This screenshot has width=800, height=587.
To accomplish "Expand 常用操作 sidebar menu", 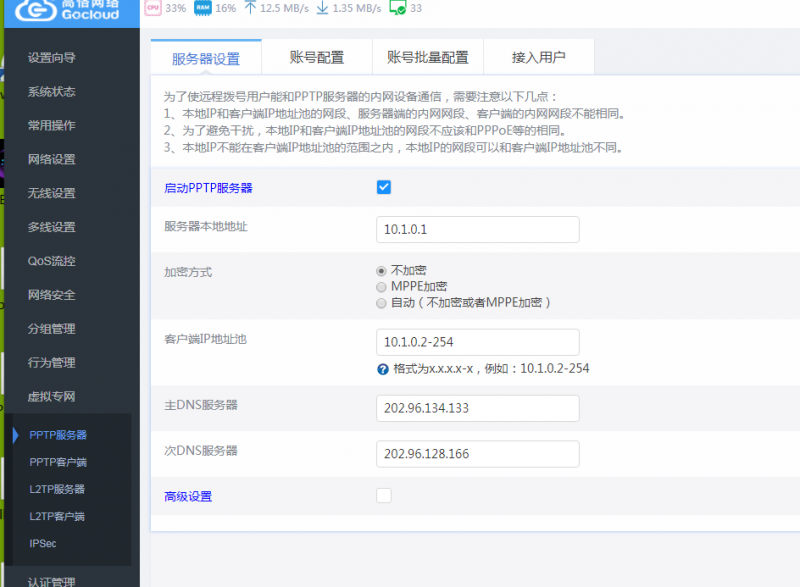I will pos(52,125).
